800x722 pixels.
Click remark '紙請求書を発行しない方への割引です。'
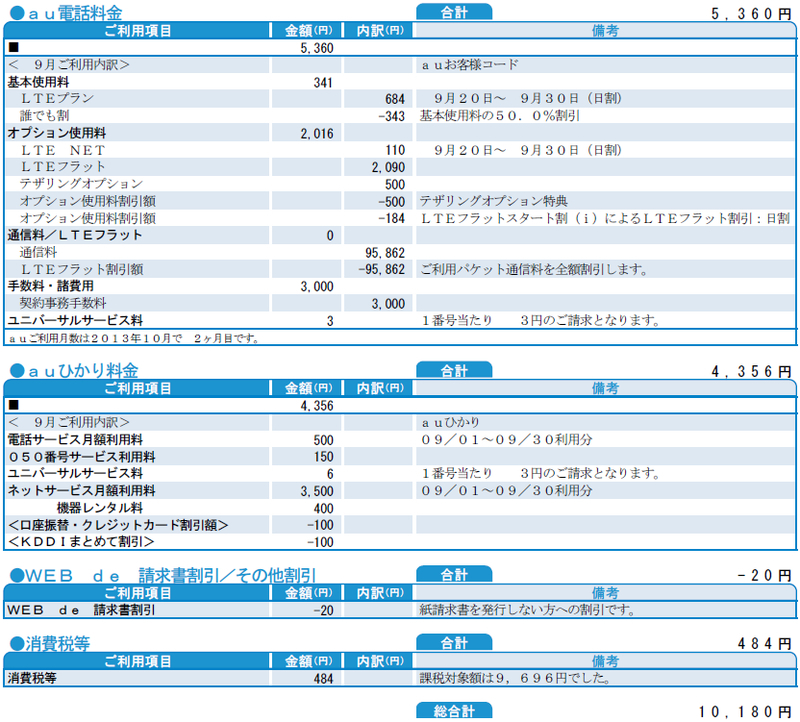point(528,610)
